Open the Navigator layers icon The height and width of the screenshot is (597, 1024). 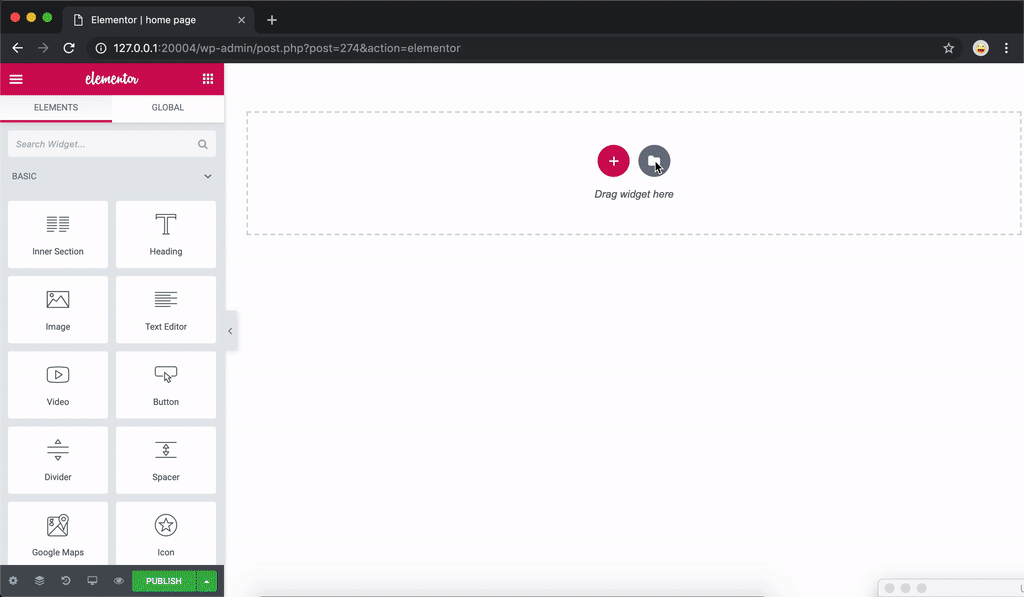point(39,581)
